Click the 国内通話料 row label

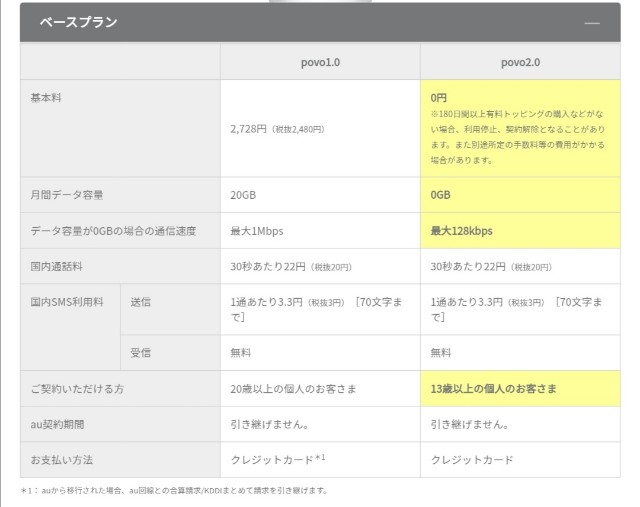[x=56, y=267]
